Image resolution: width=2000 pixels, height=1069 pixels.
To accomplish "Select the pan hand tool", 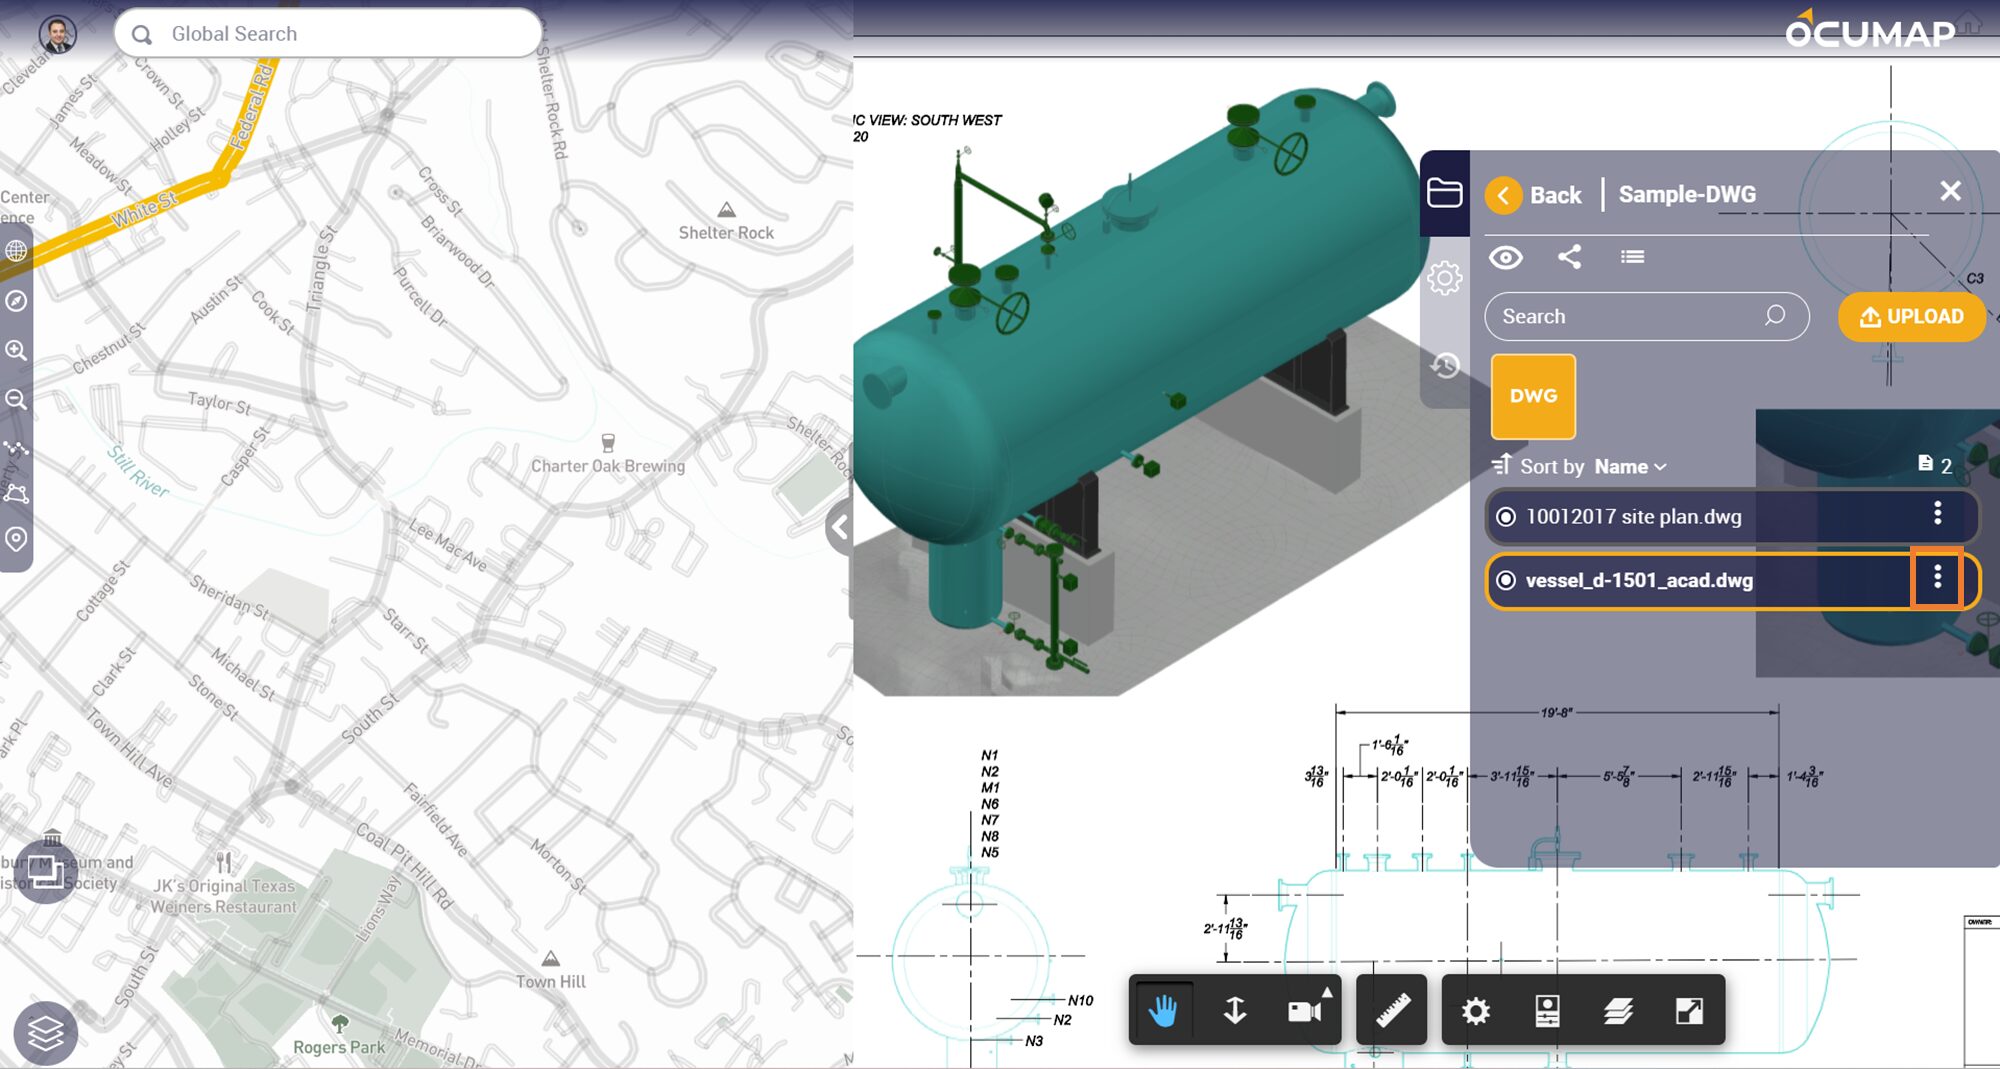I will coord(1162,1011).
